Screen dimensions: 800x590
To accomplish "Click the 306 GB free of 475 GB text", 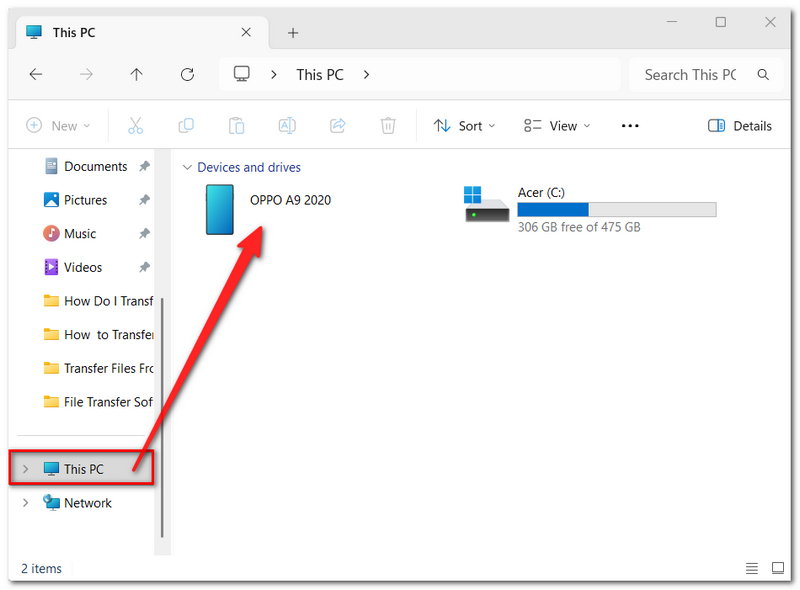I will 579,227.
